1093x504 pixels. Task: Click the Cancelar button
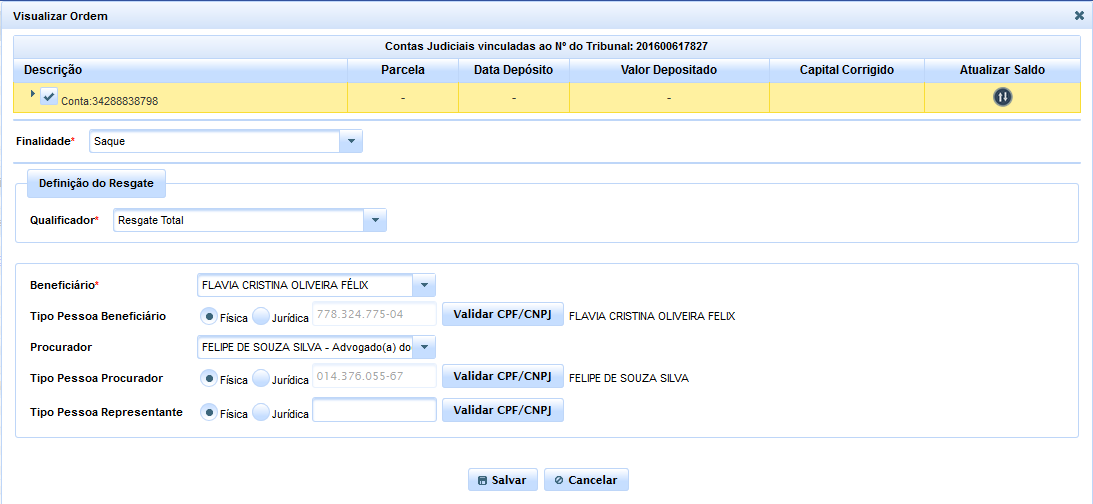click(586, 480)
